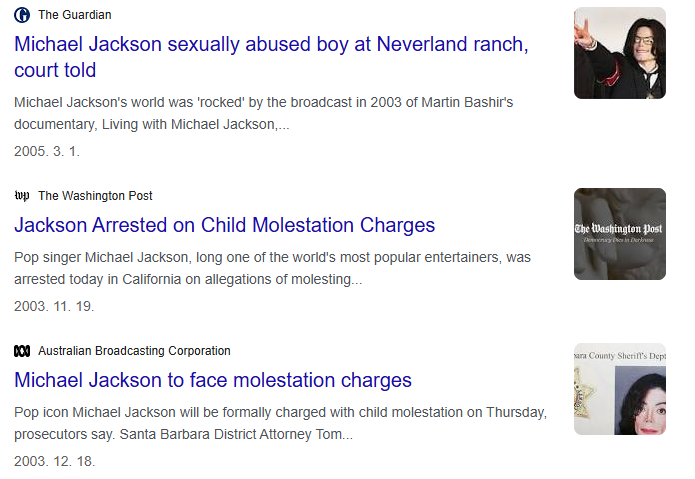Open the Sheriff's Department mugshot thumbnail
695x479 pixels.
coord(619,389)
